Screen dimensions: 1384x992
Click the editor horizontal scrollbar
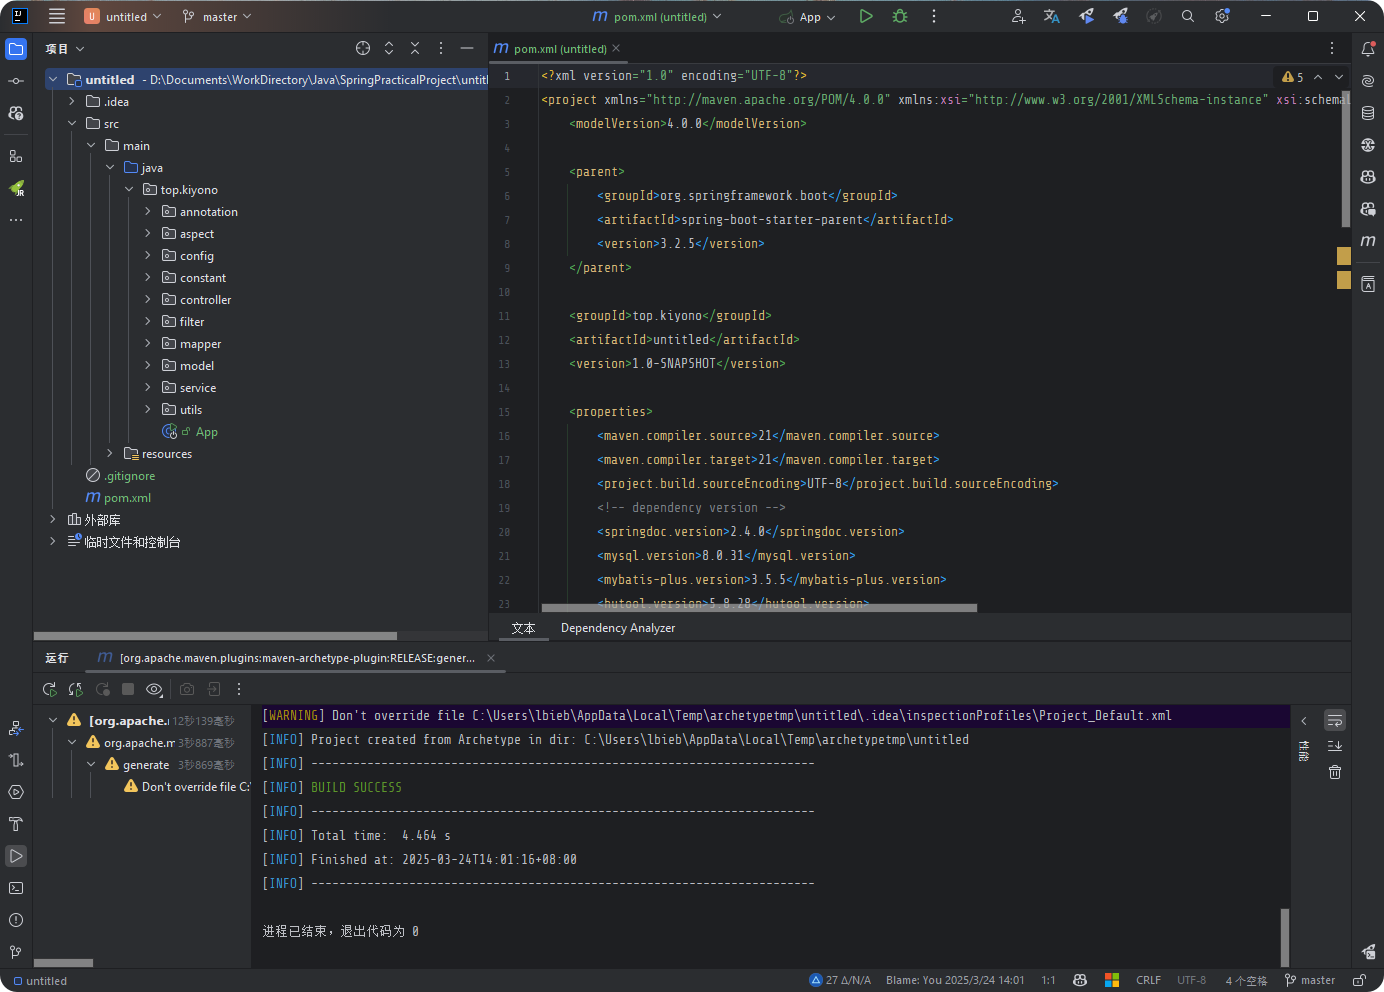759,607
